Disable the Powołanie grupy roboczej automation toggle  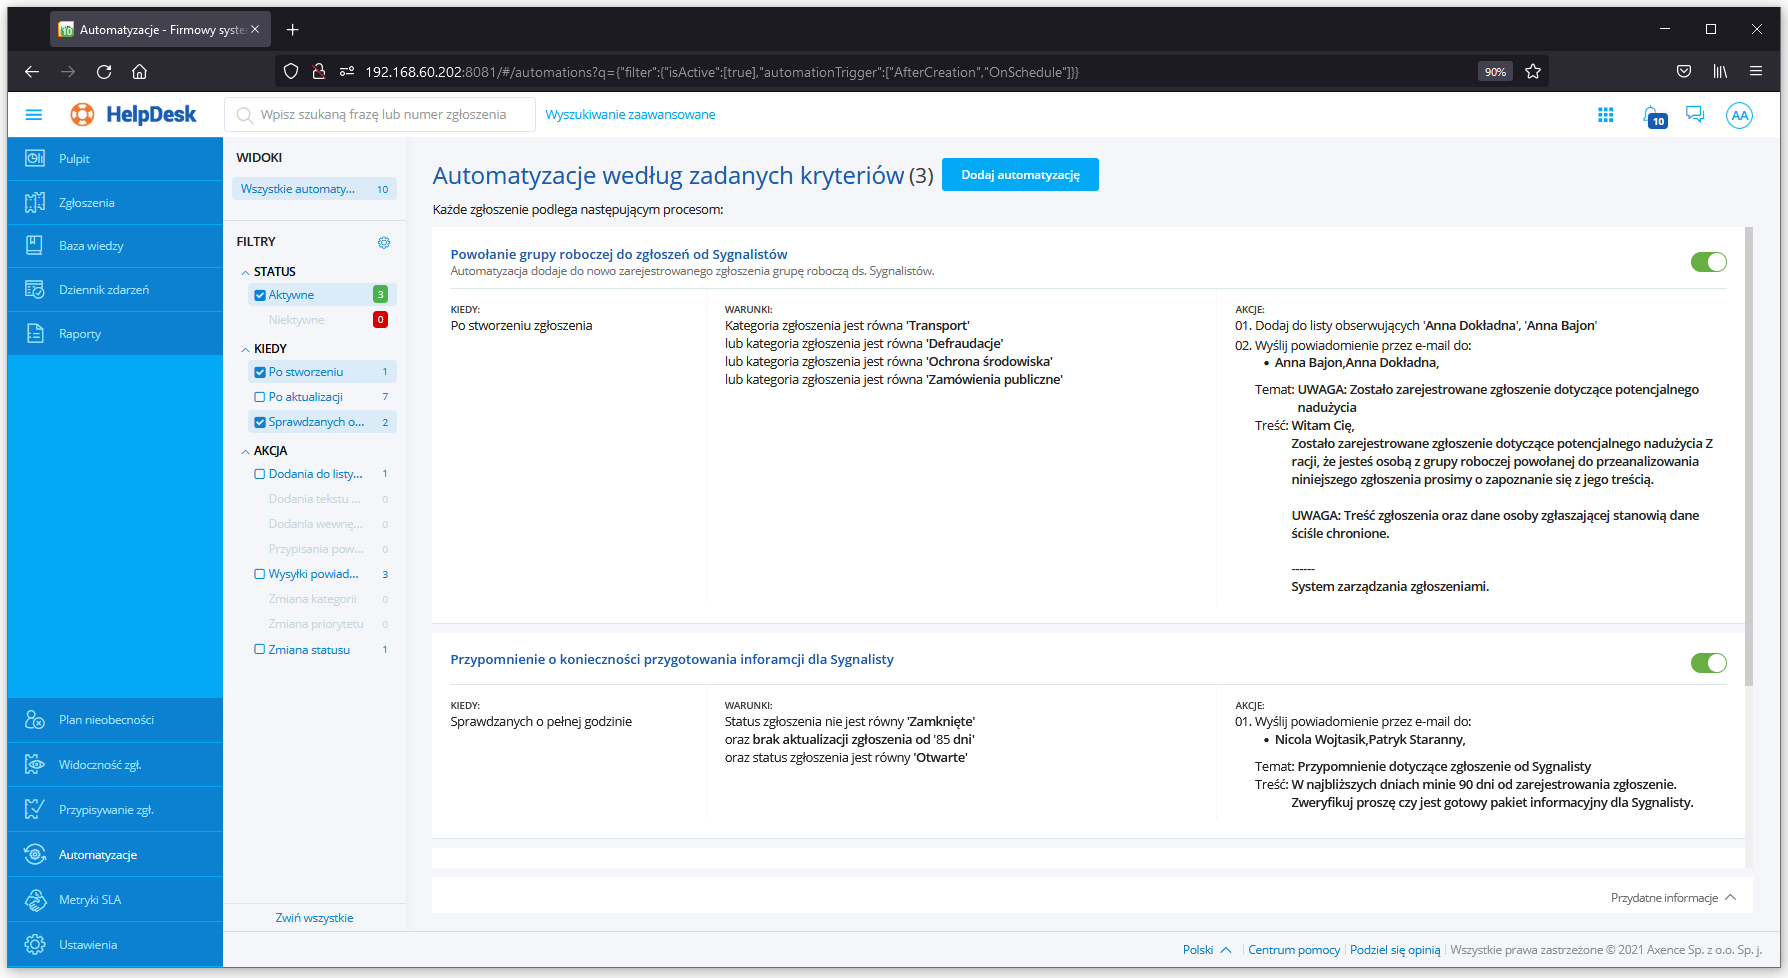(x=1708, y=262)
